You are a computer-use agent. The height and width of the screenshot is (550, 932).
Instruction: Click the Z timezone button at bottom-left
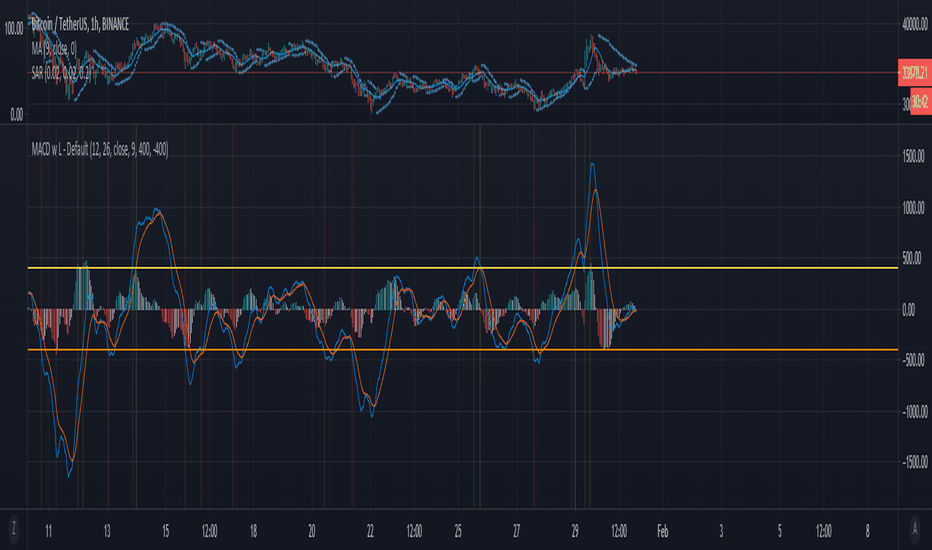click(x=13, y=529)
